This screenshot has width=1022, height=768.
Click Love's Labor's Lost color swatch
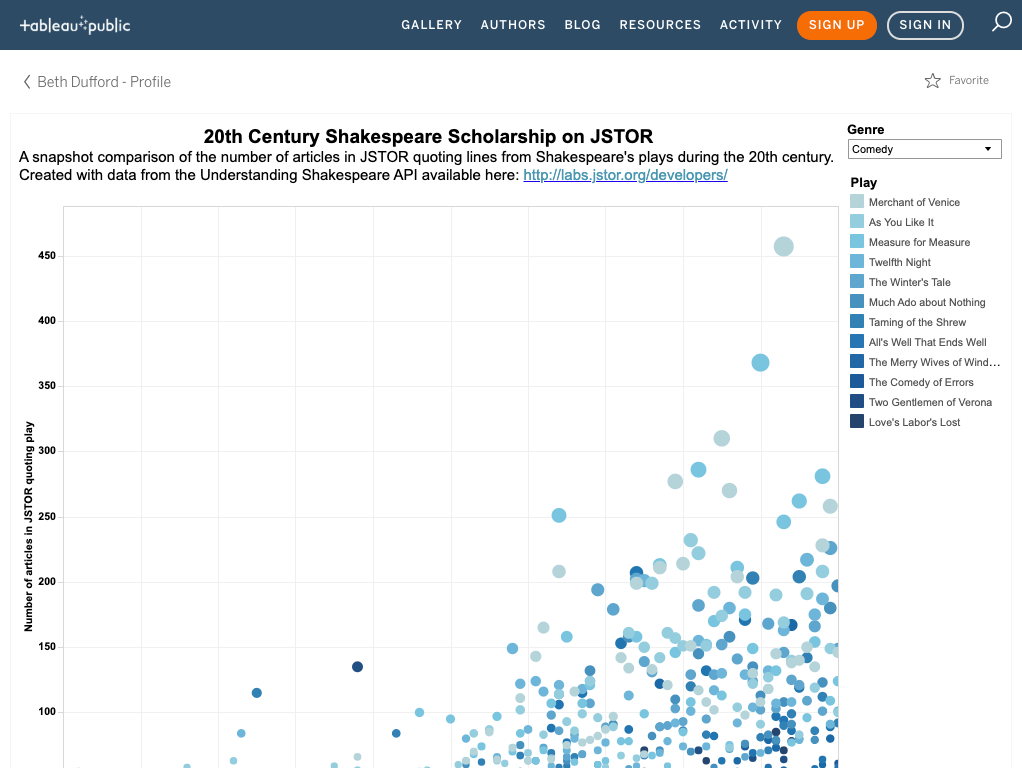(x=857, y=421)
